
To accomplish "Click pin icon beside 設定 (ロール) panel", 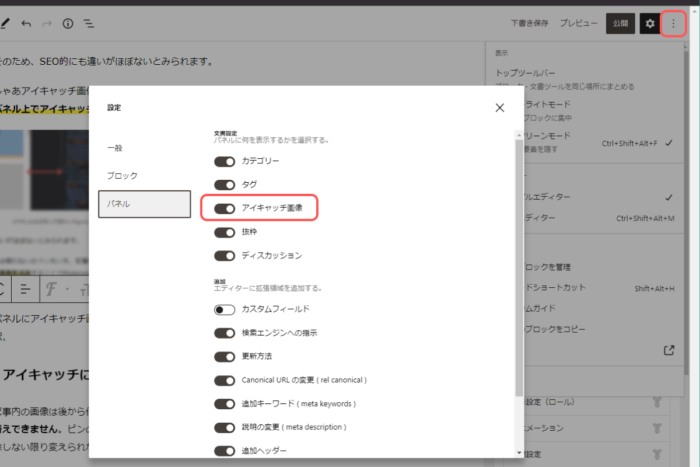I will pyautogui.click(x=657, y=402).
